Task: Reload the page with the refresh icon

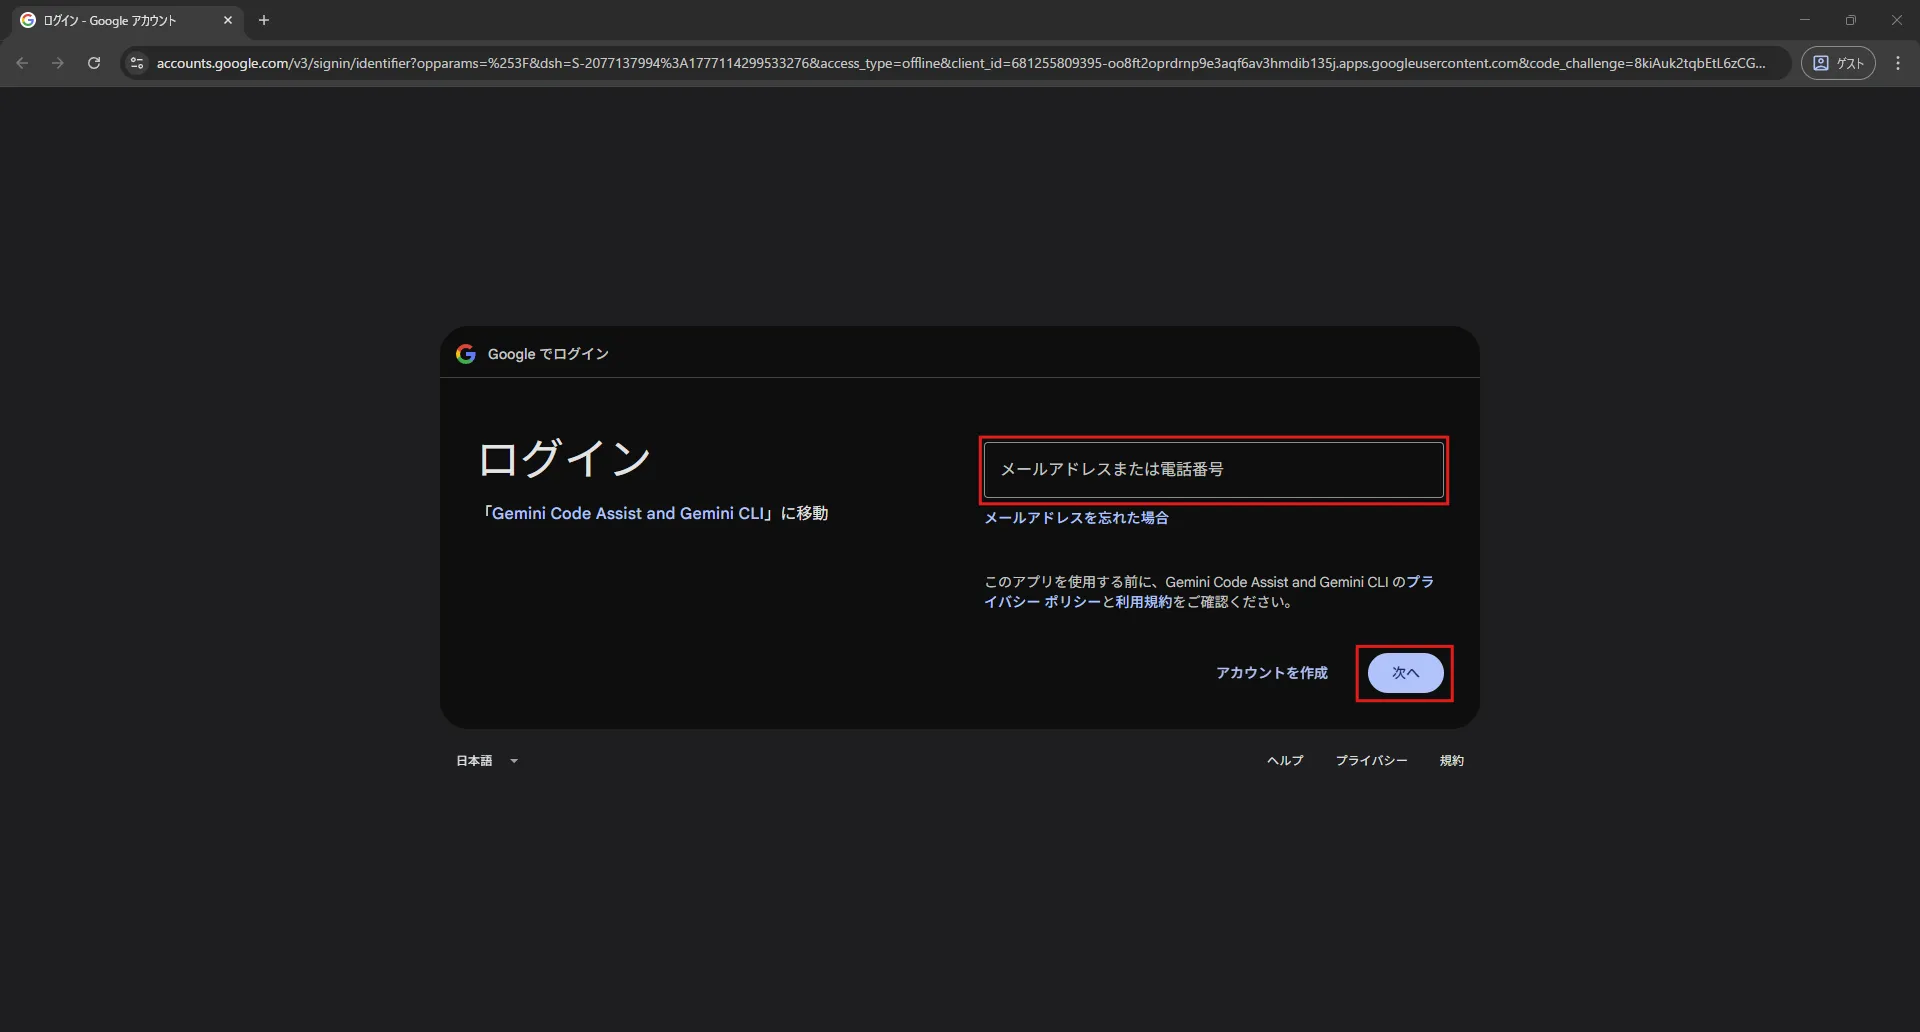Action: click(94, 63)
